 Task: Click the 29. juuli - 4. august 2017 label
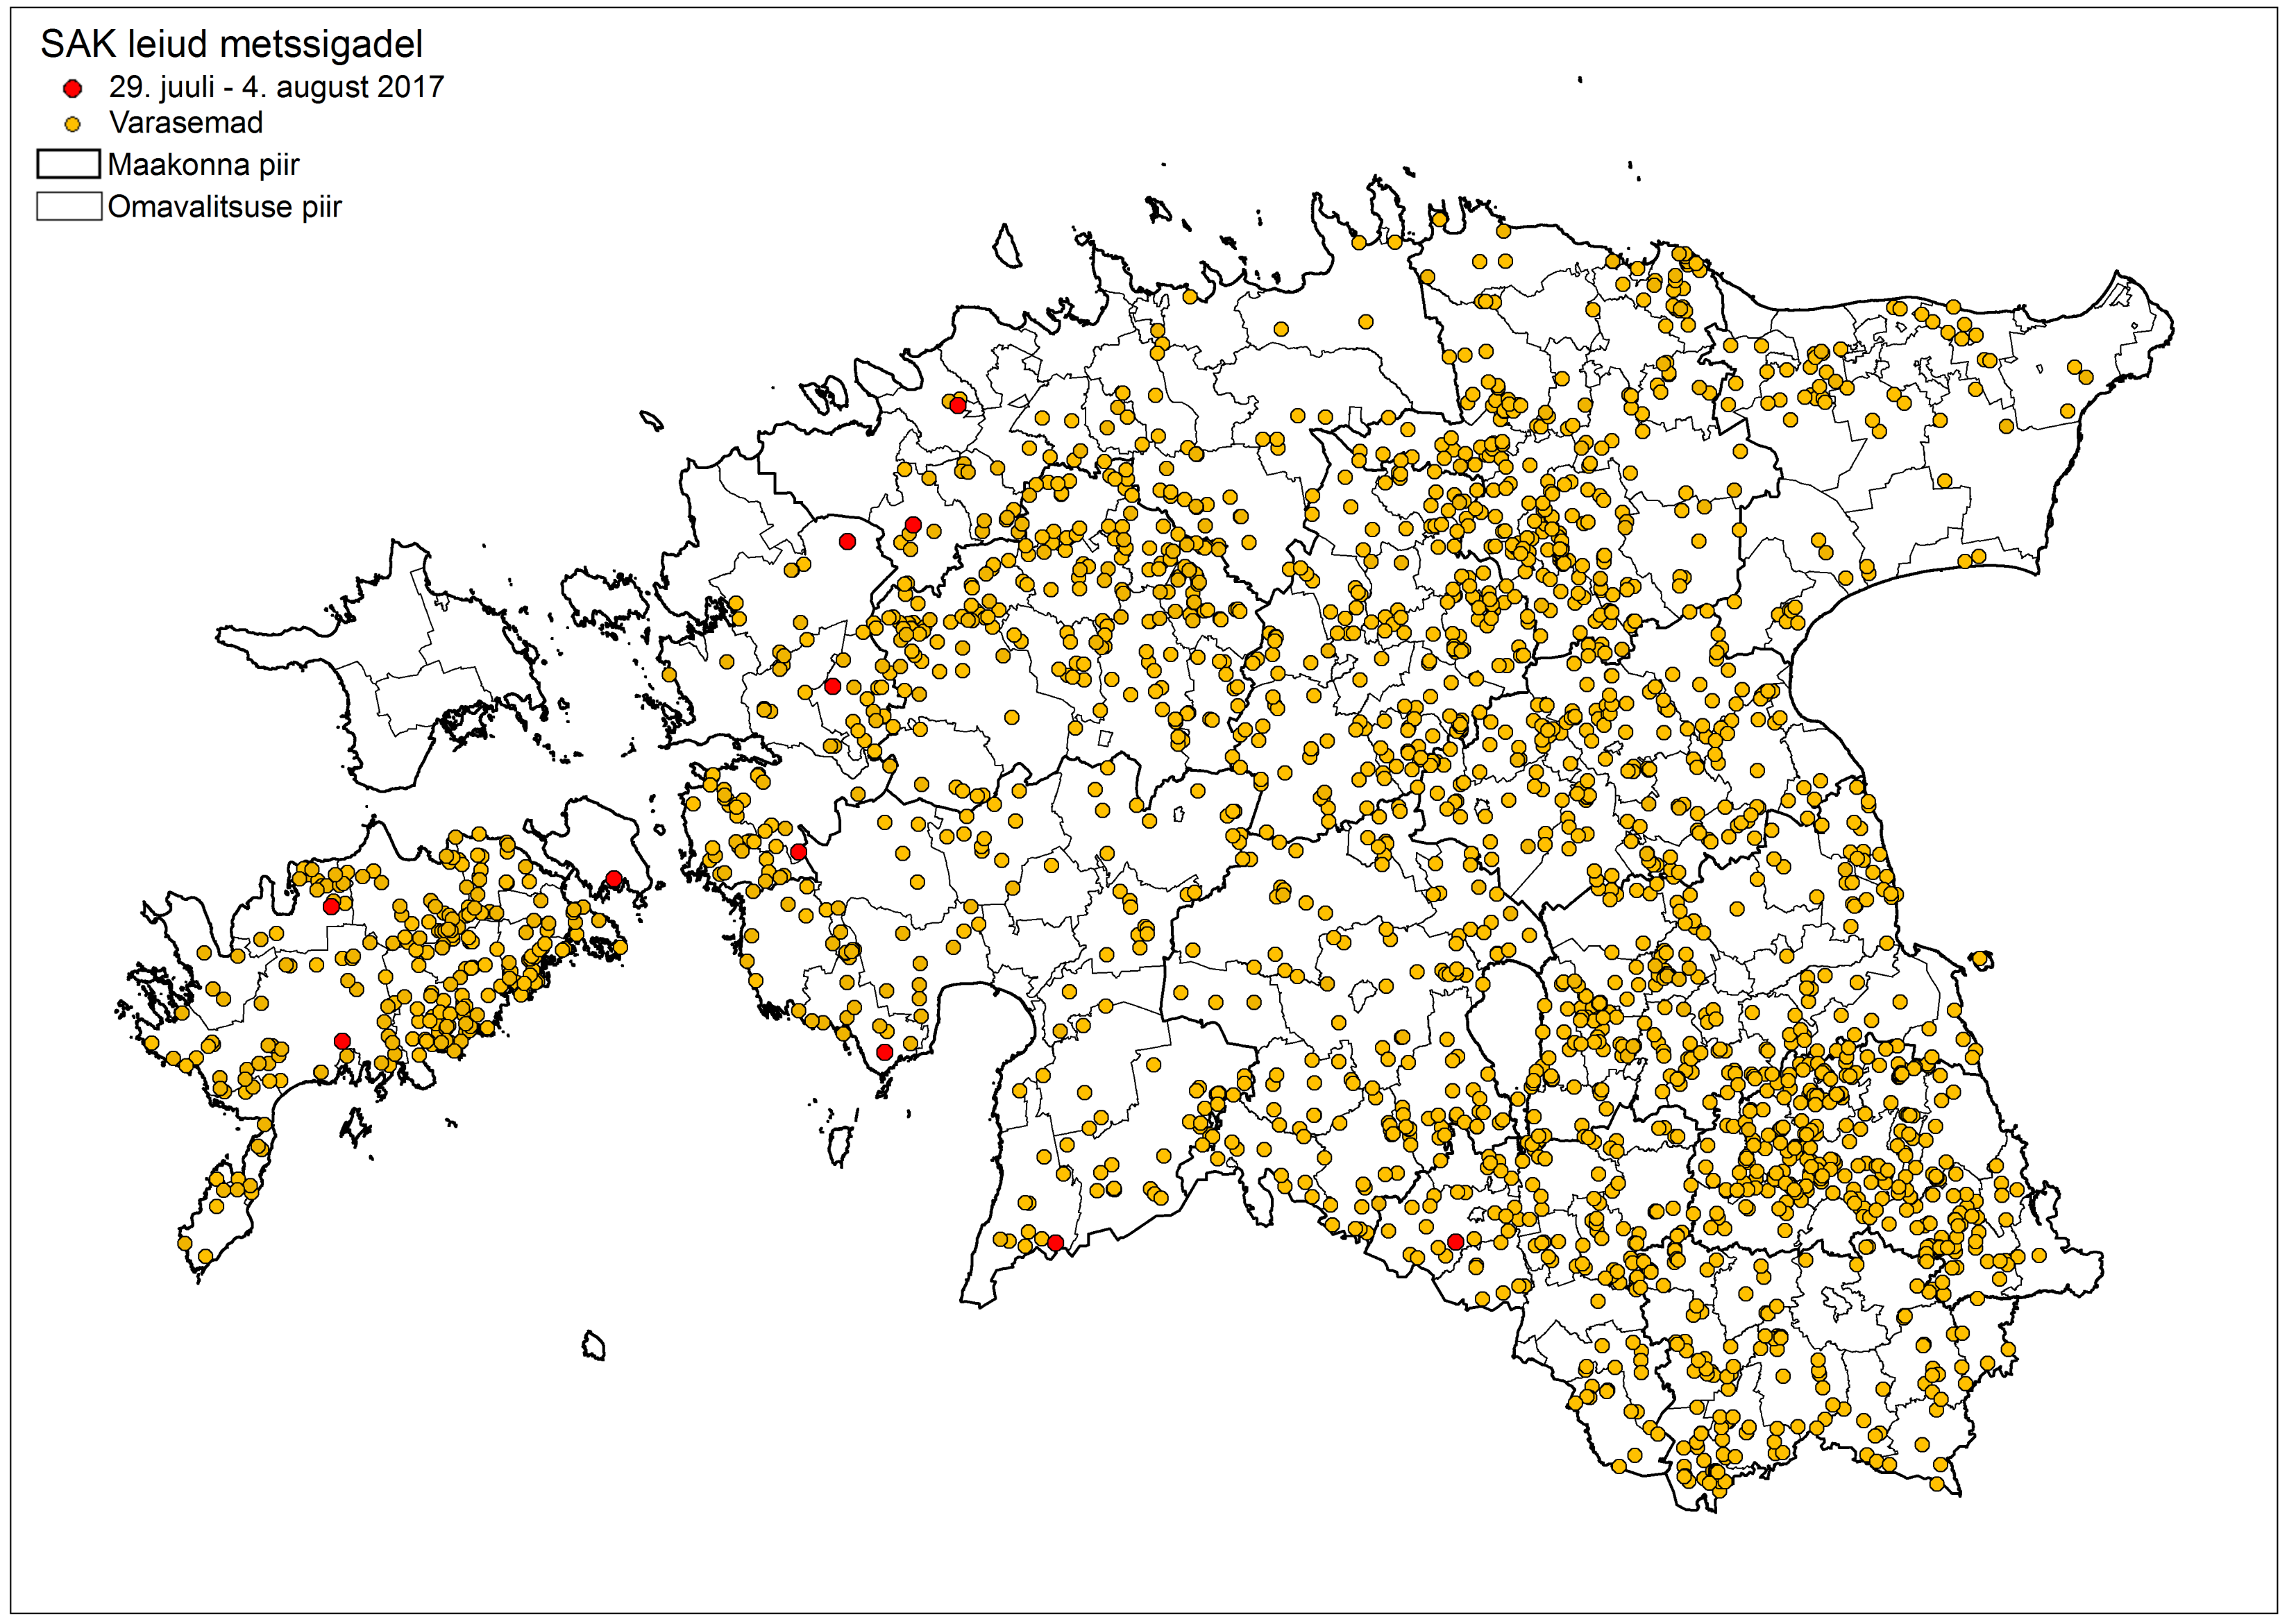[x=276, y=87]
